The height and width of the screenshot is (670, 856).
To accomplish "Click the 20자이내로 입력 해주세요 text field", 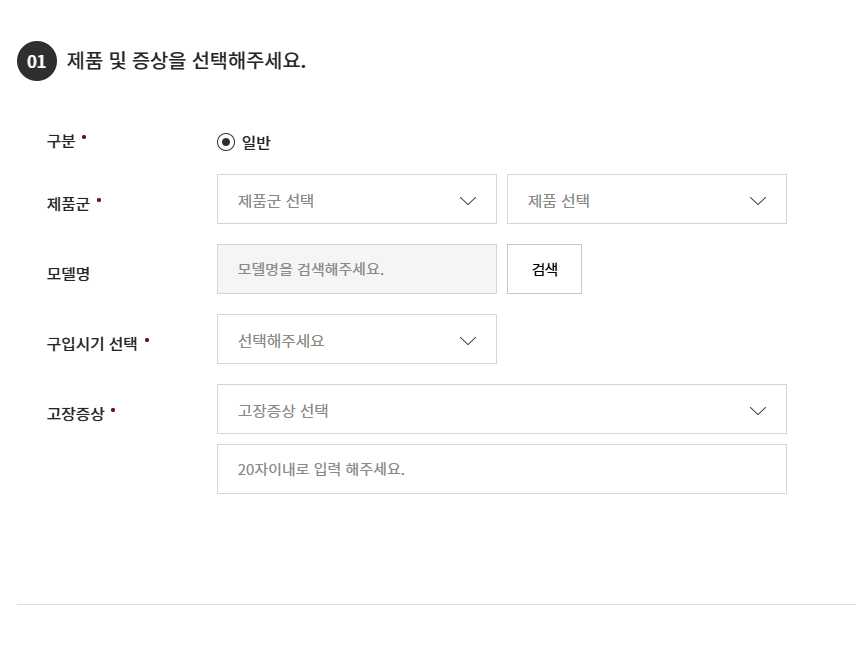I will coord(502,470).
